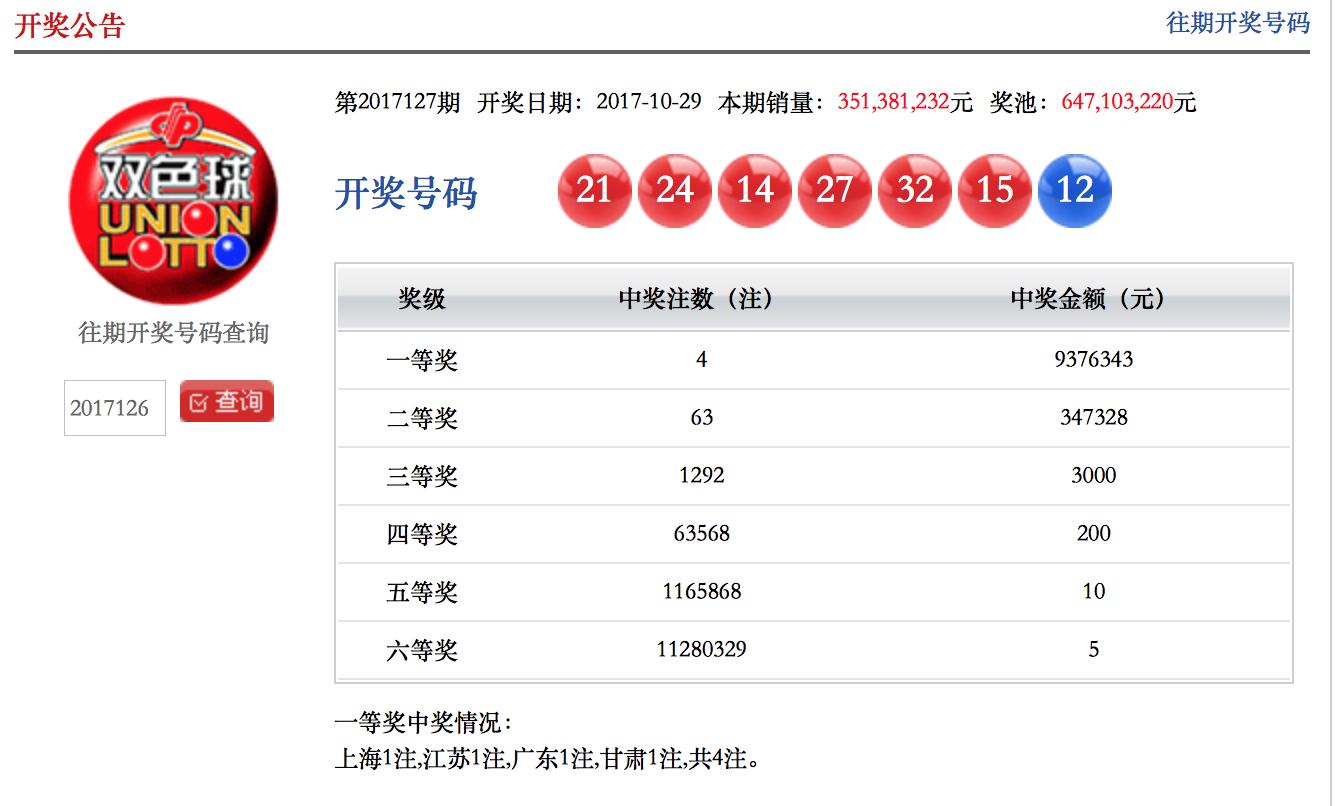Click second prize amount 347328
1340x806 pixels.
click(x=1094, y=417)
